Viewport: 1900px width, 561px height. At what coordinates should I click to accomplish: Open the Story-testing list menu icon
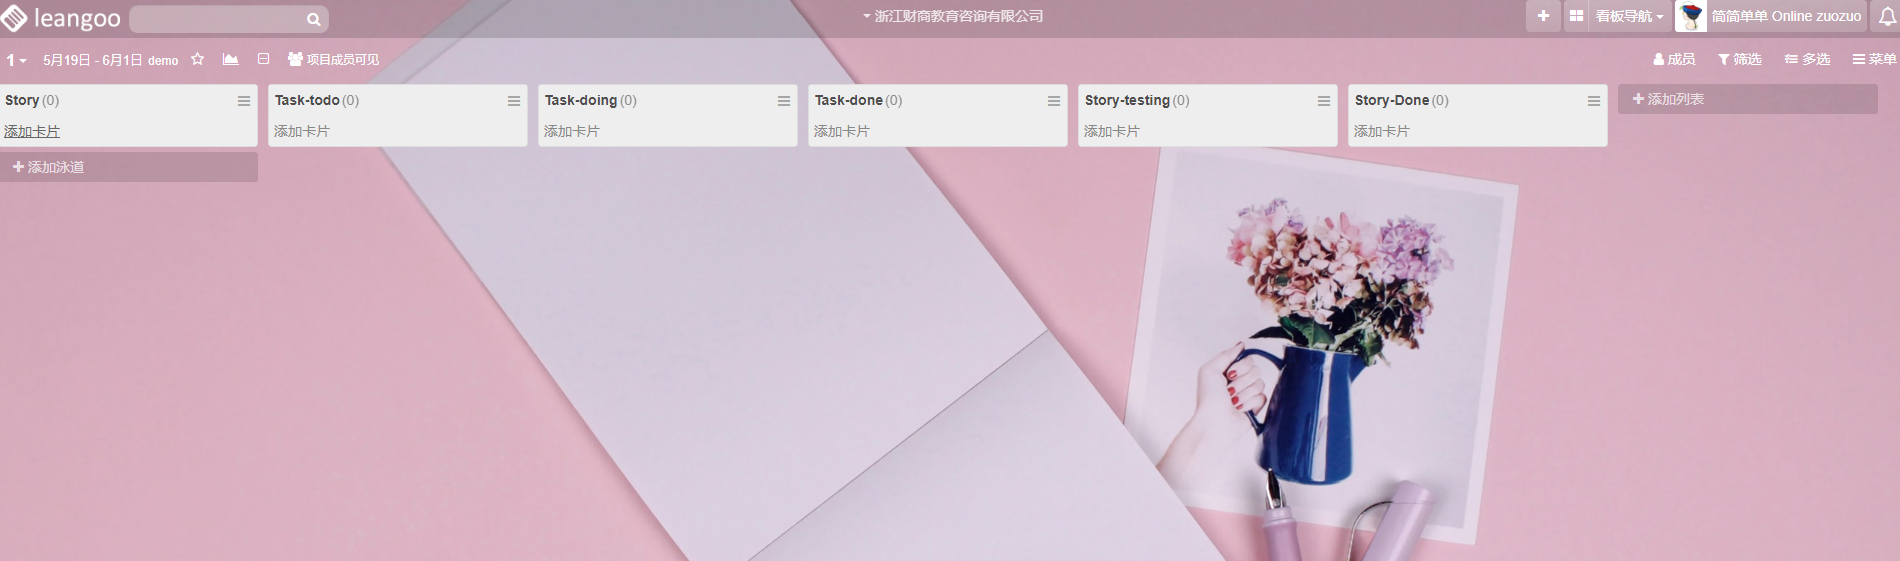pyautogui.click(x=1324, y=101)
